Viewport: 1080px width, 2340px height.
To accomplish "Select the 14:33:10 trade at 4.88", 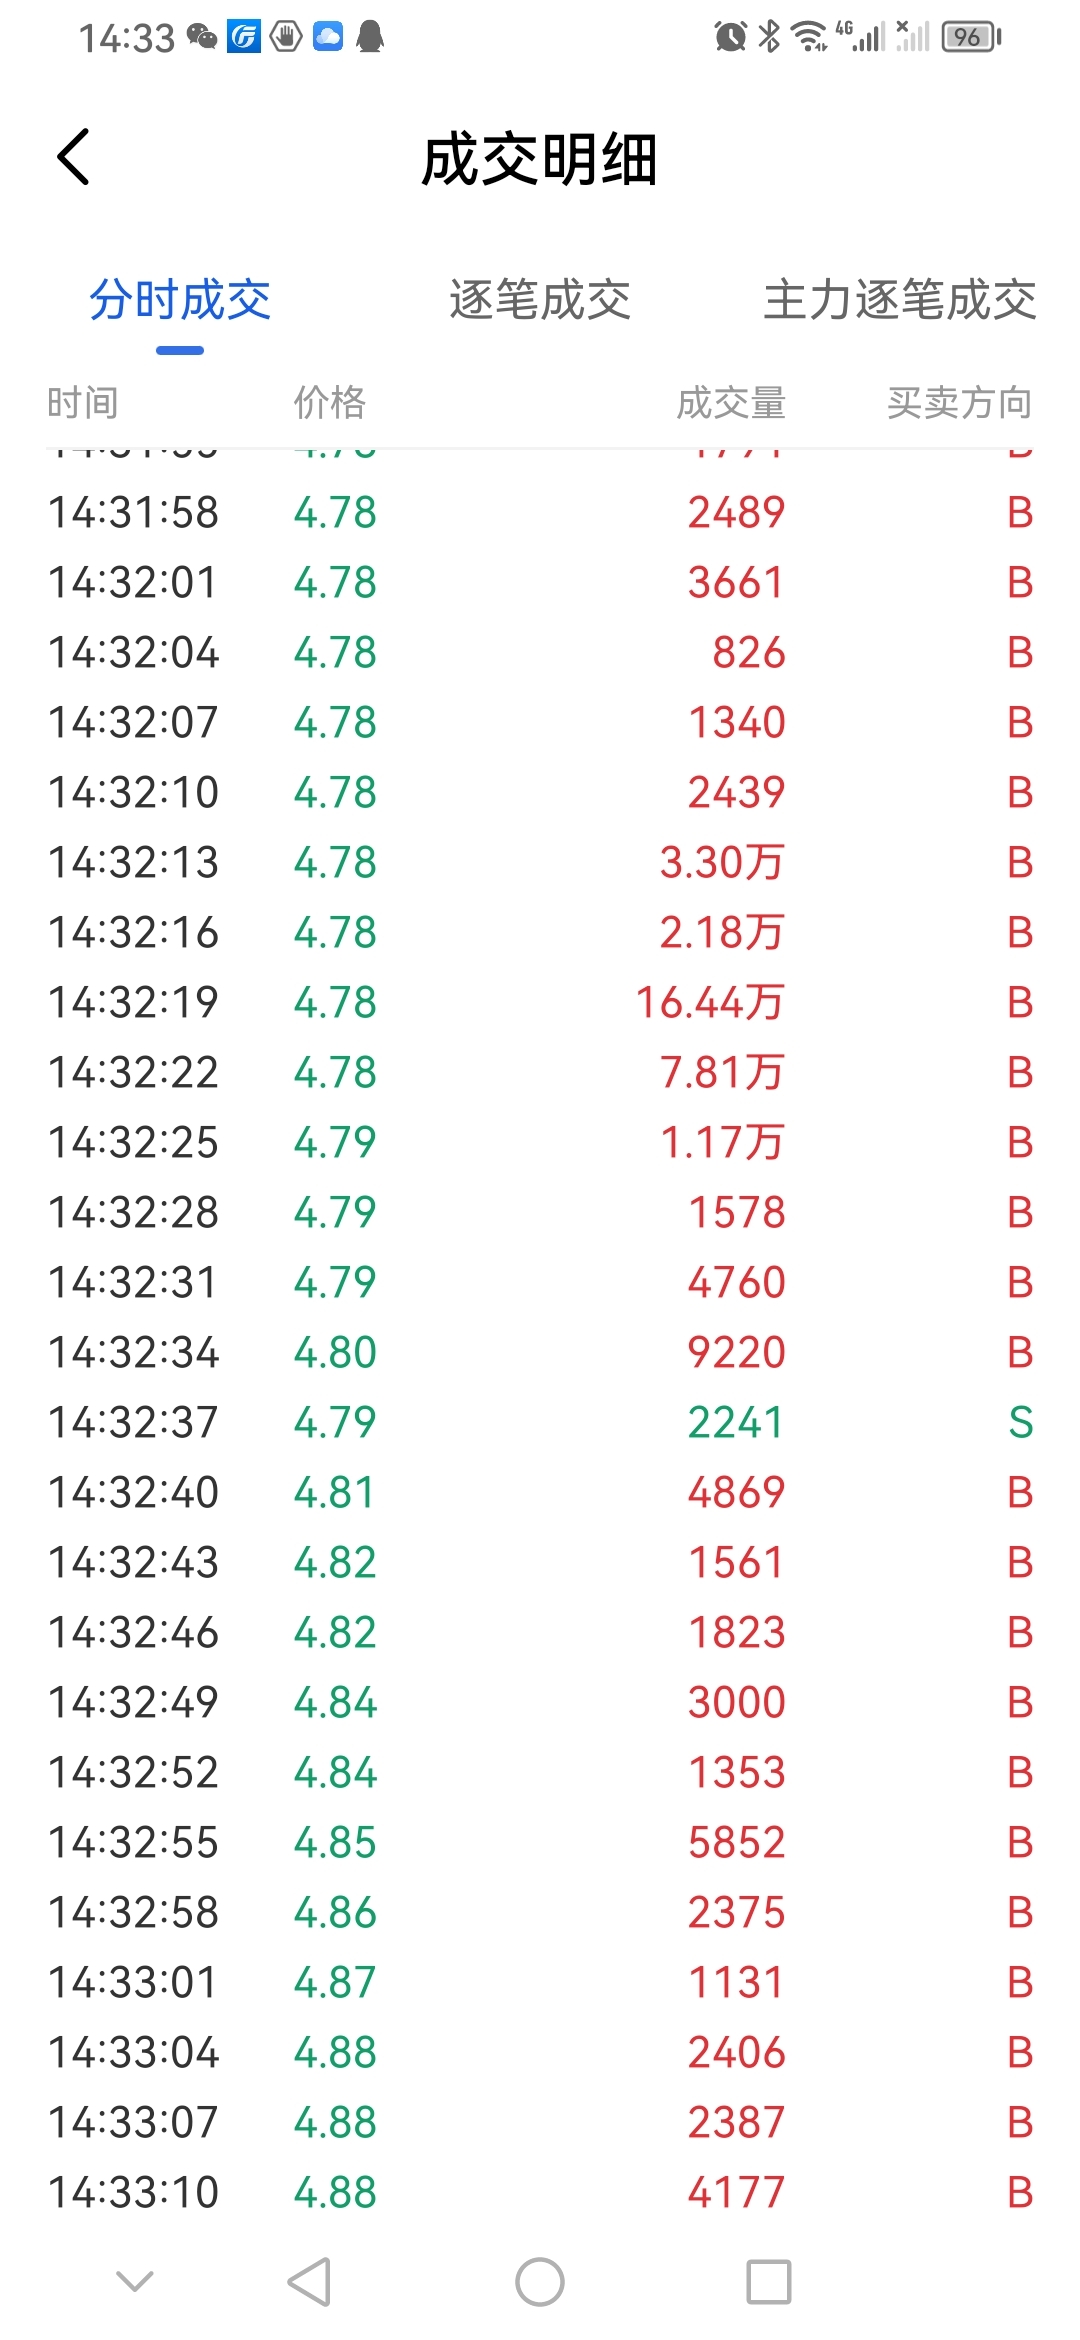I will point(540,2192).
